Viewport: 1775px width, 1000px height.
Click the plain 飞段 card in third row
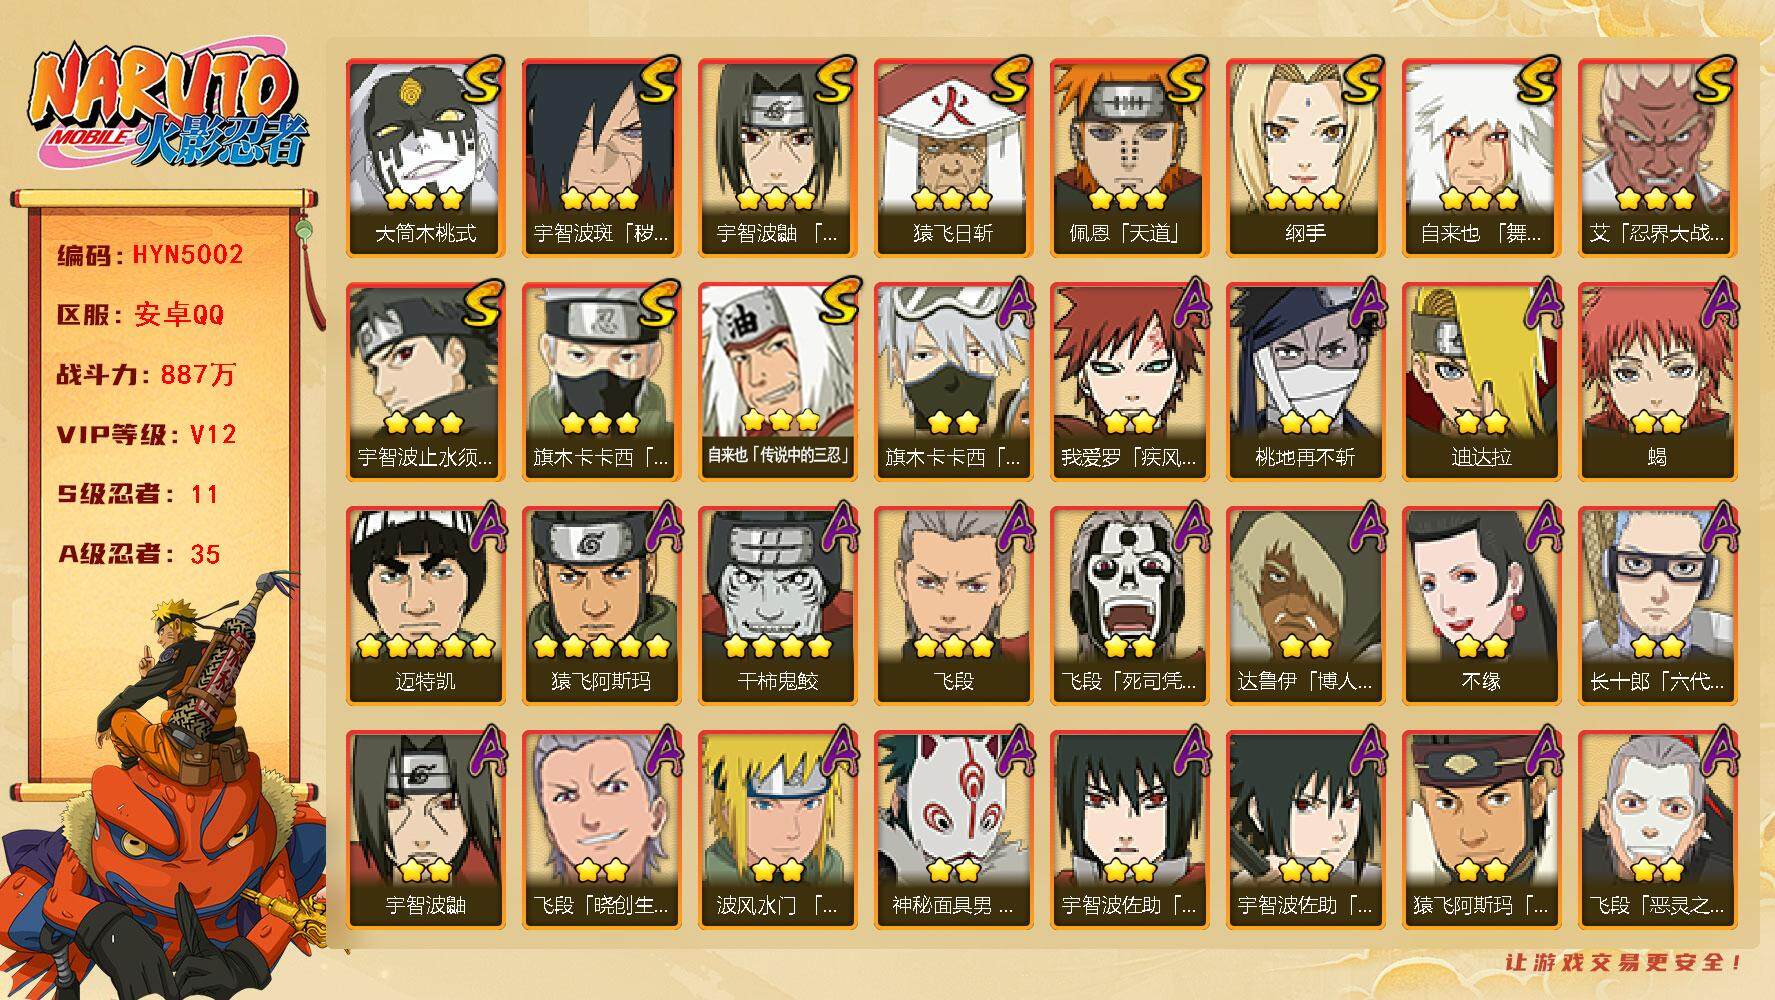click(x=953, y=606)
